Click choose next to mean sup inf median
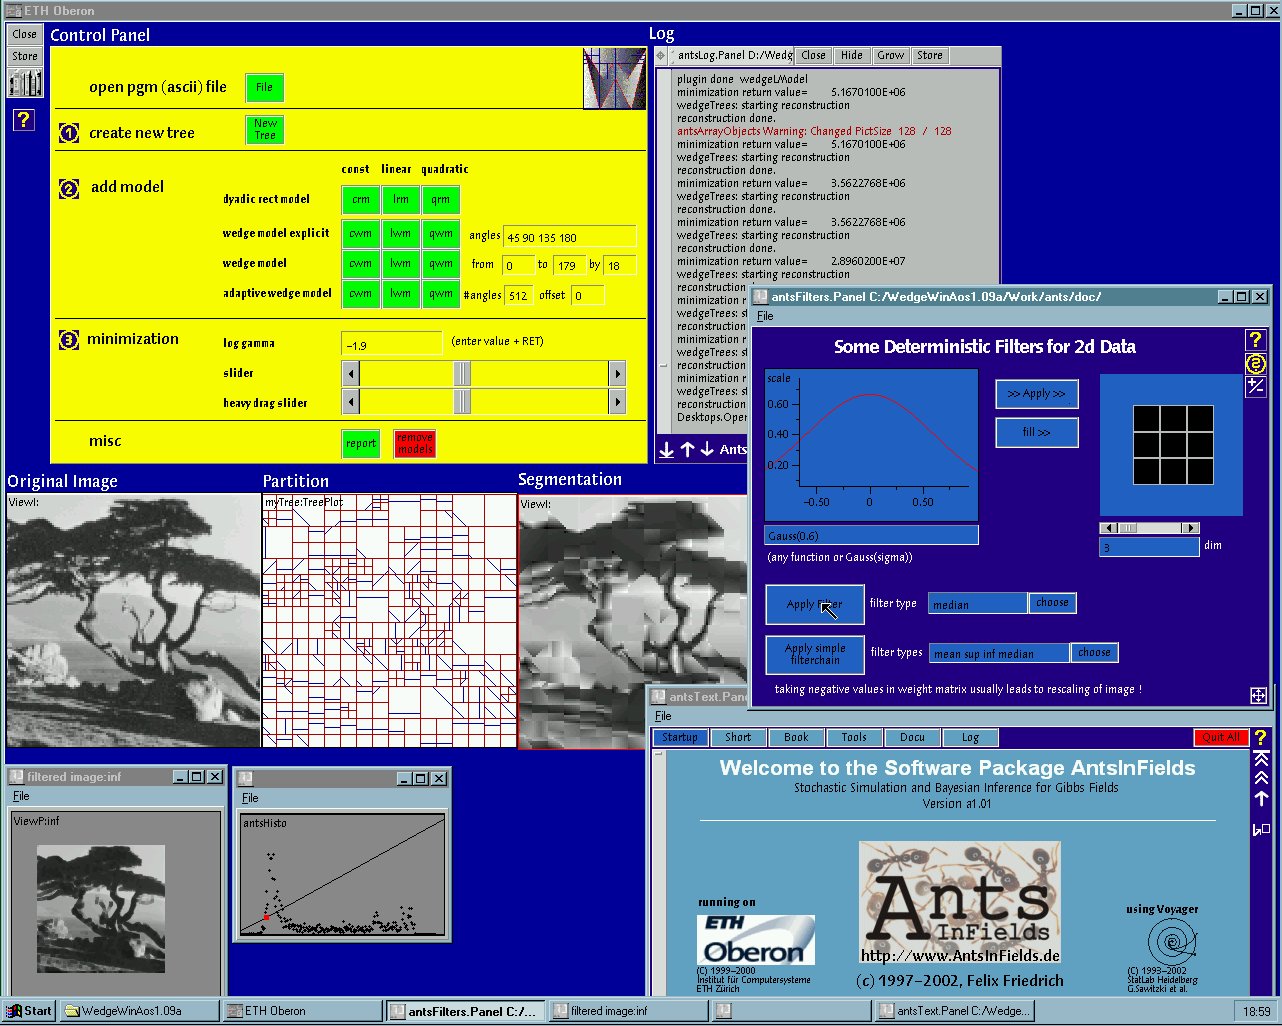Viewport: 1282px width, 1026px height. tap(1094, 653)
